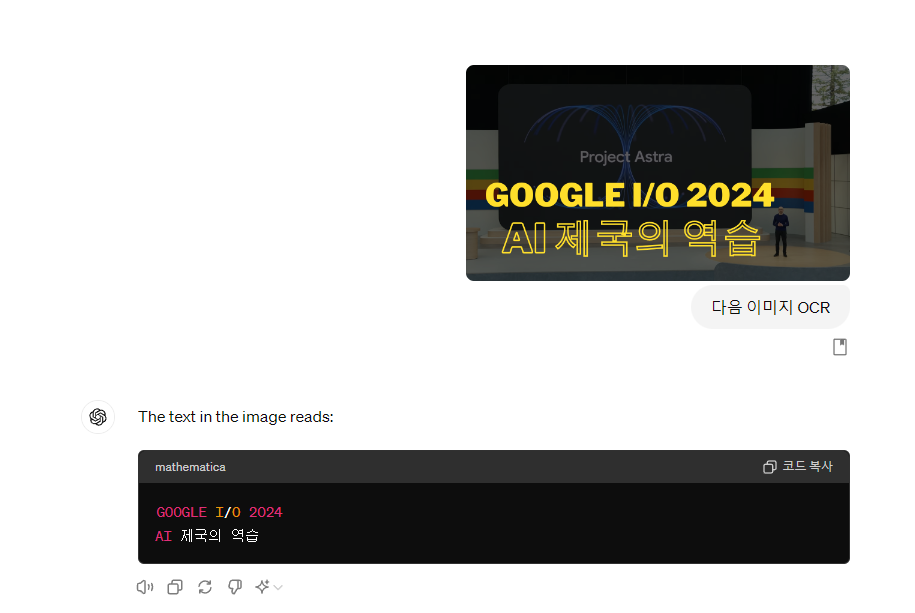Click the '다음 이미지 OCR' message bubble
Screen dimensions: 915x613
(x=770, y=307)
